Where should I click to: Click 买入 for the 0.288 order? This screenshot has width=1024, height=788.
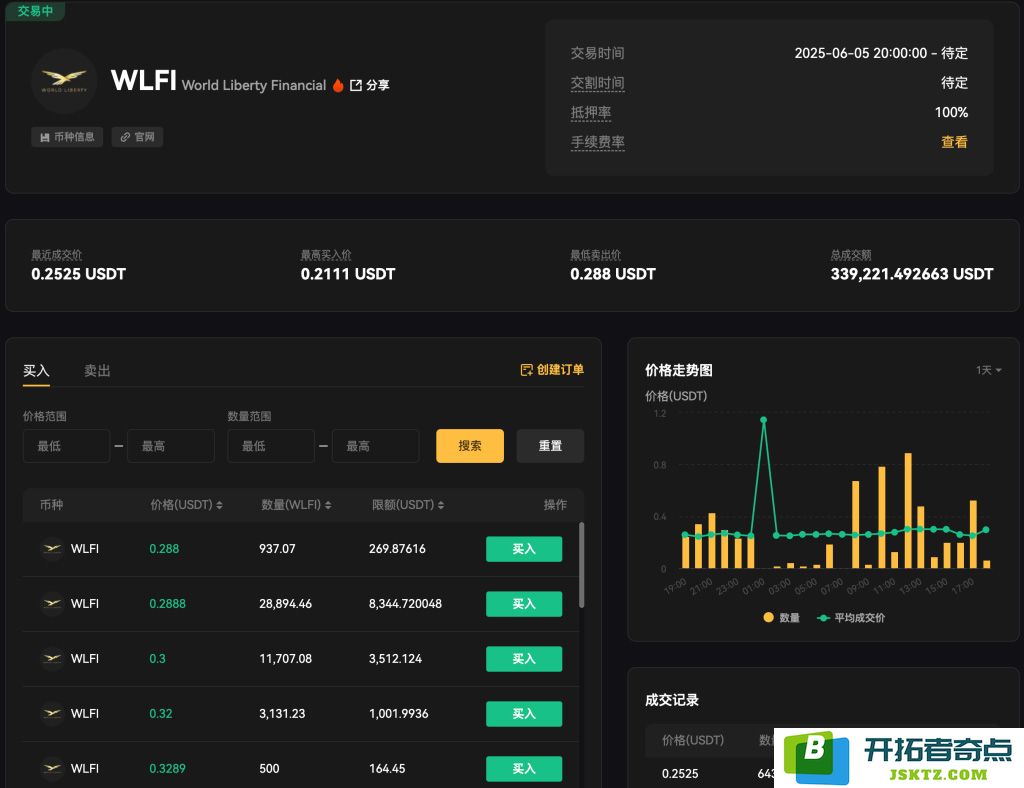point(524,549)
